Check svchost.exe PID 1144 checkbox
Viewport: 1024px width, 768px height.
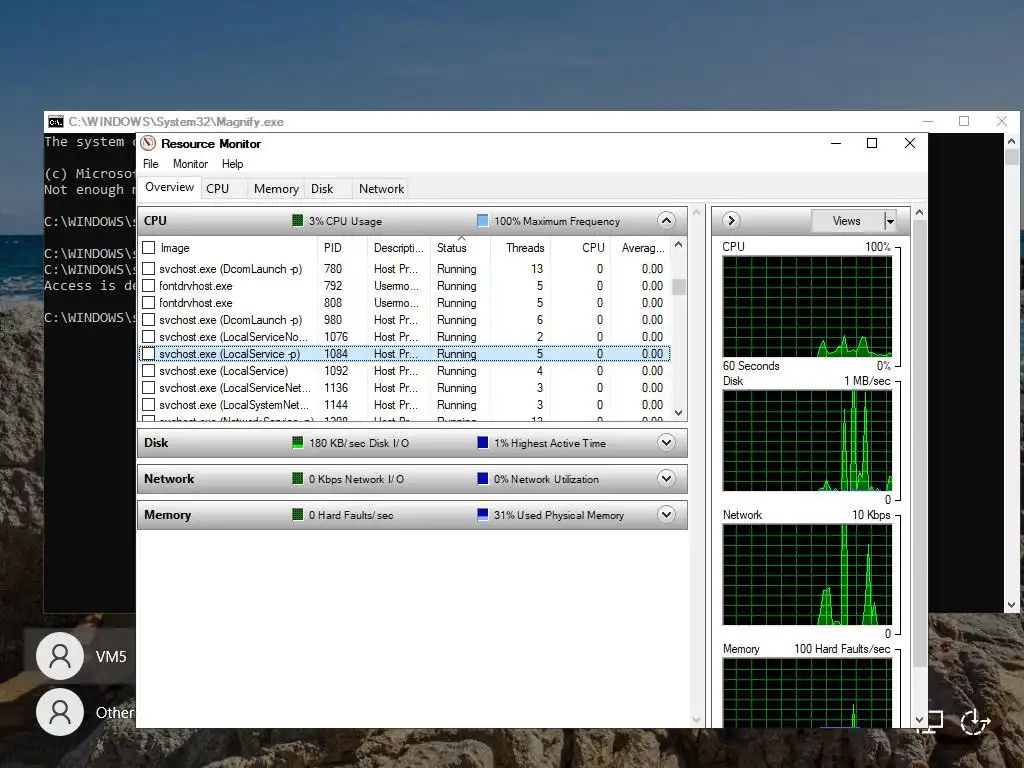tap(148, 404)
